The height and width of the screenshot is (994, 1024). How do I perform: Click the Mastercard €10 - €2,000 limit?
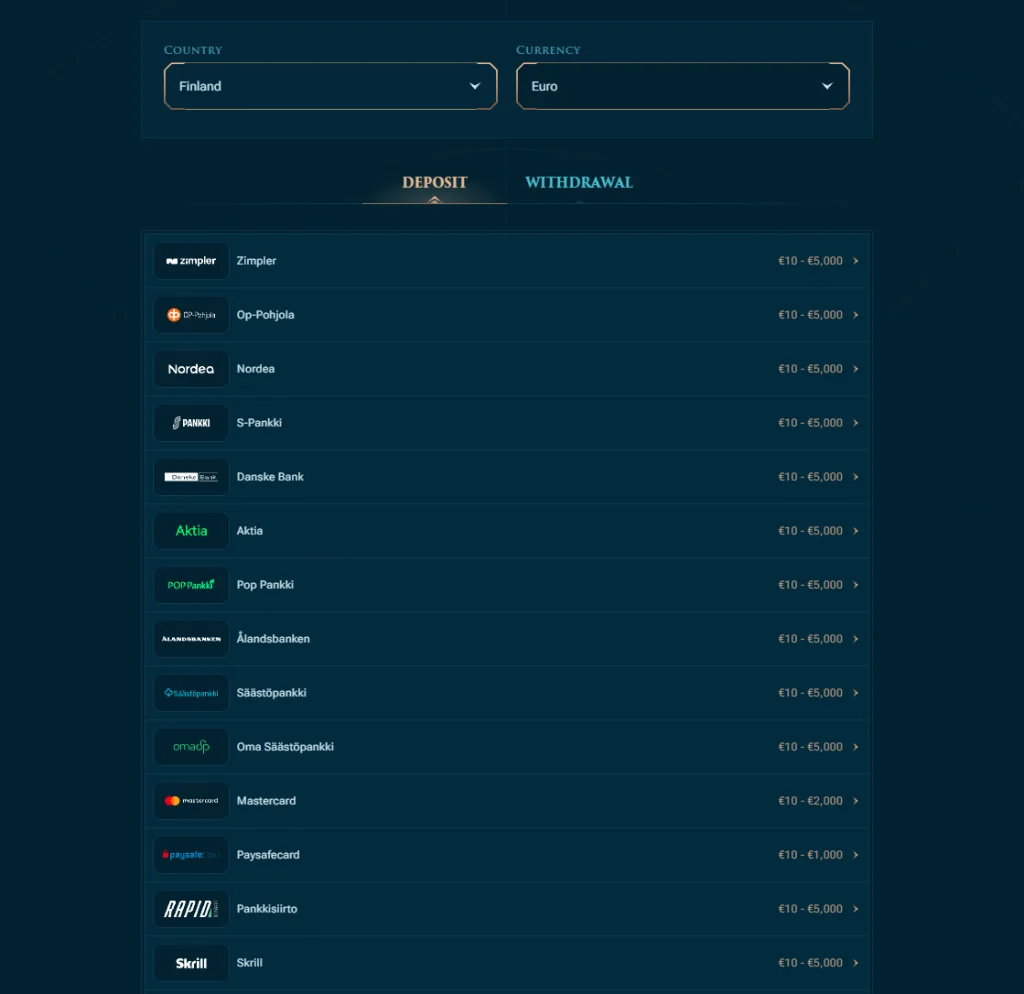[x=810, y=801]
